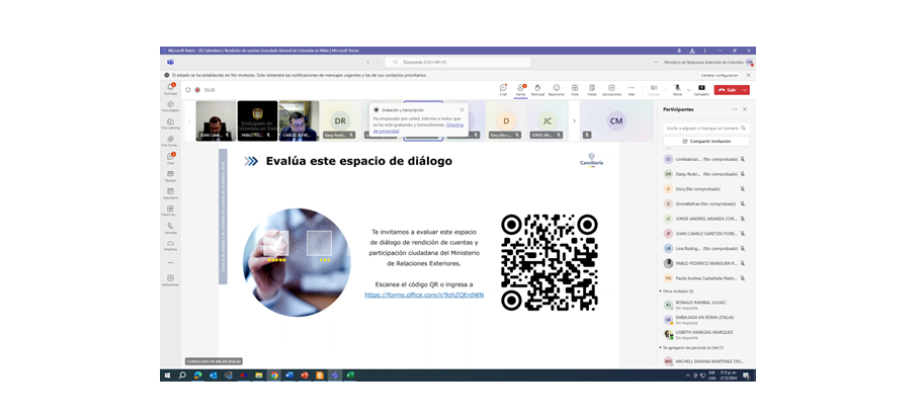Viewport: 920px width, 420px height.
Task: Select PABLO FEDERICO IBARGUEN participant
Action: [705, 263]
